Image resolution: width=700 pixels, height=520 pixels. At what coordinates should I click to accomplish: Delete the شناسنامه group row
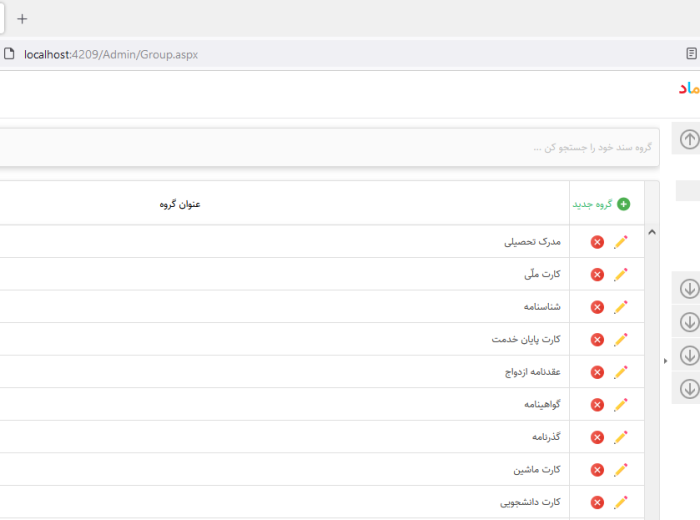pos(597,307)
